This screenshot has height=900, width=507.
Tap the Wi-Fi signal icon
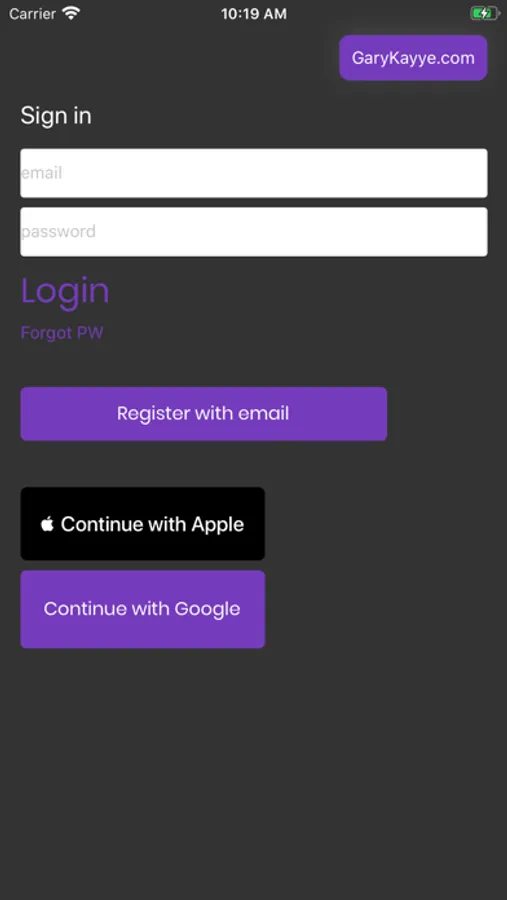tap(72, 13)
